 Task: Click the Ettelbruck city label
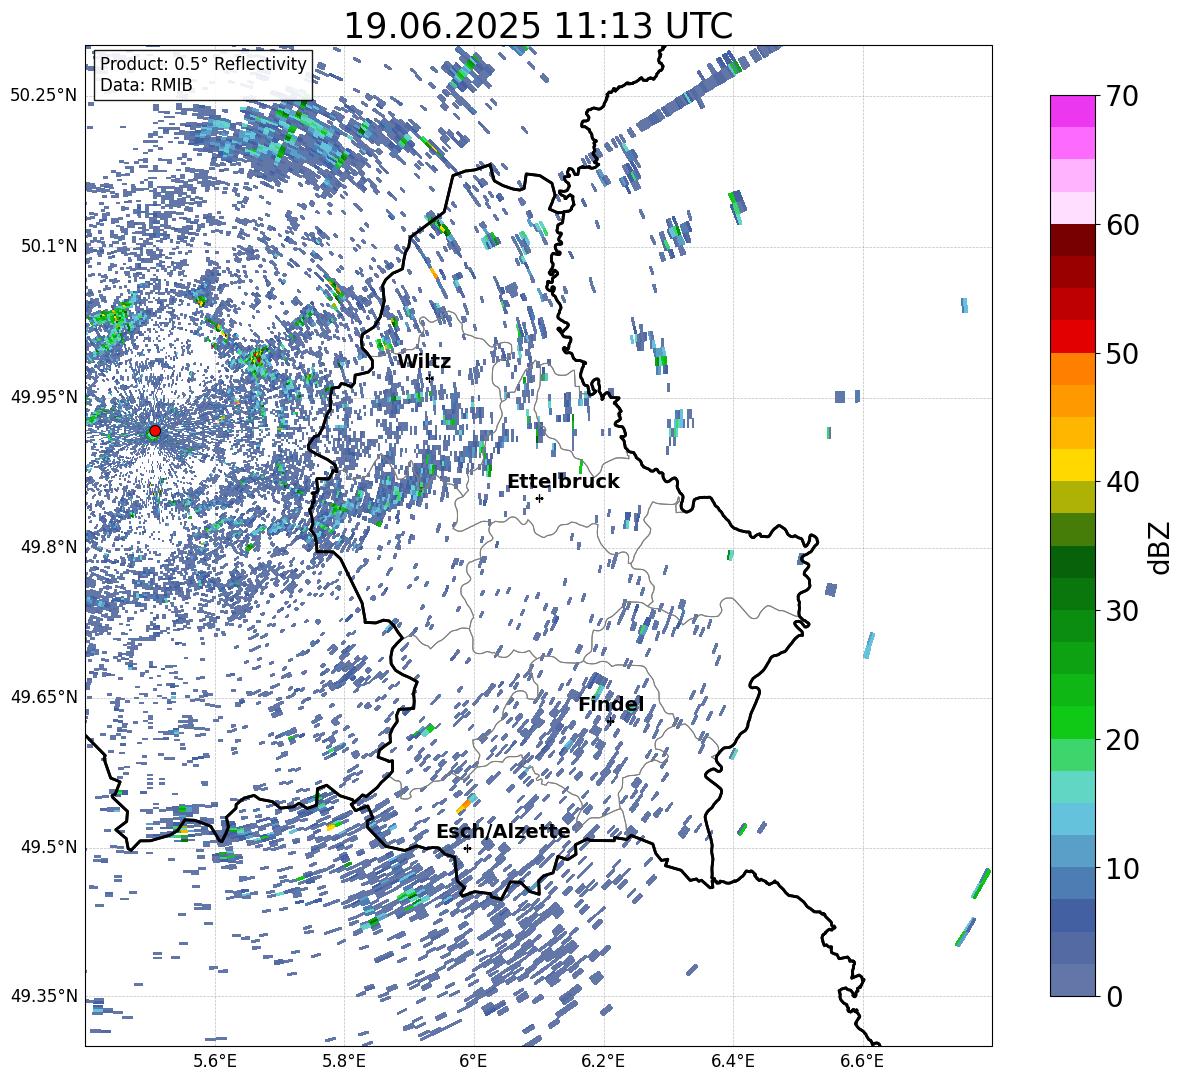(563, 482)
